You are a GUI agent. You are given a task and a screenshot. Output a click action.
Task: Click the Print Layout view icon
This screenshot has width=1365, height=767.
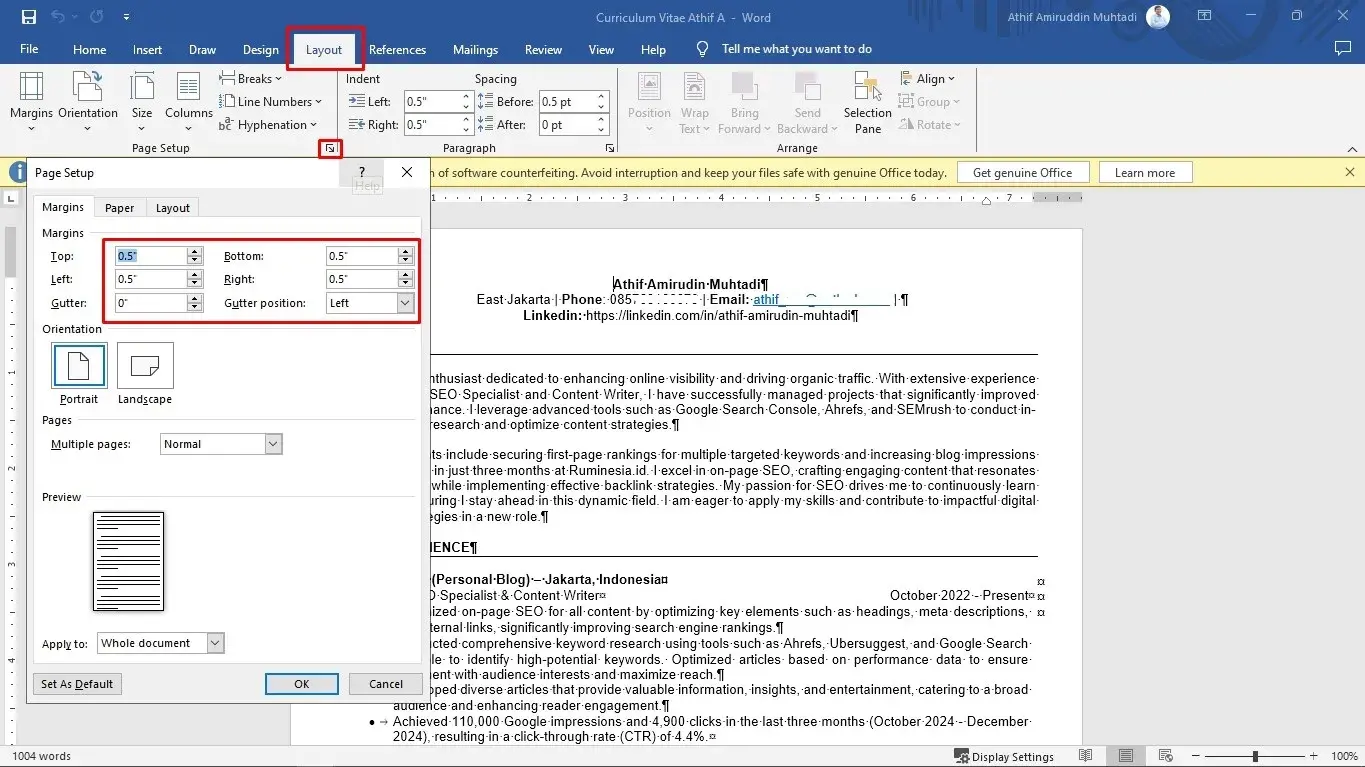tap(1126, 756)
